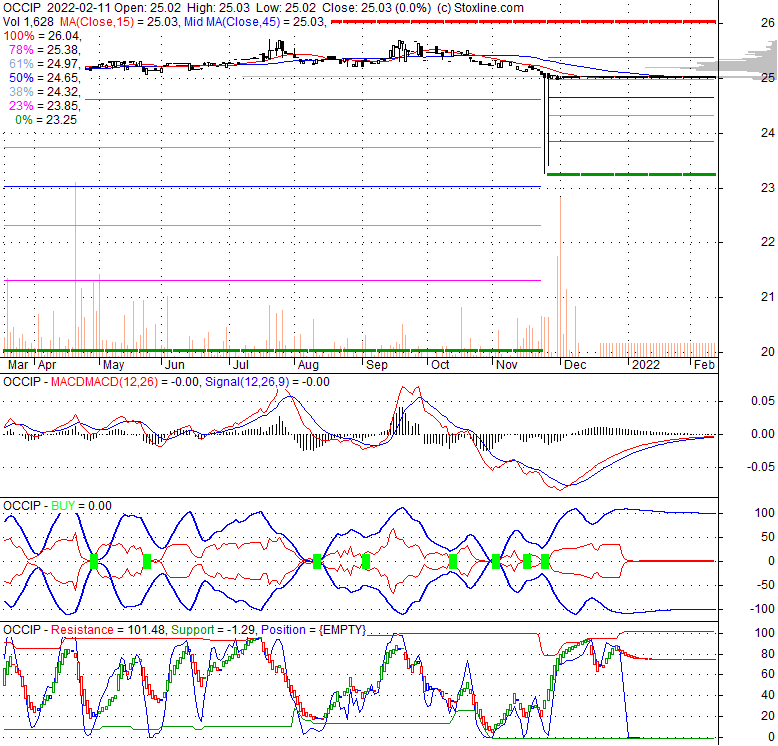Click the thick red 100% line at top
Screen dimensions: 778x746
tap(523, 22)
